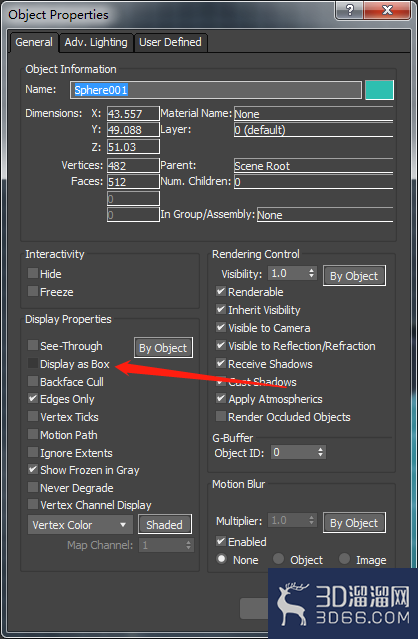Enable Render Occluded Objects

[221, 416]
